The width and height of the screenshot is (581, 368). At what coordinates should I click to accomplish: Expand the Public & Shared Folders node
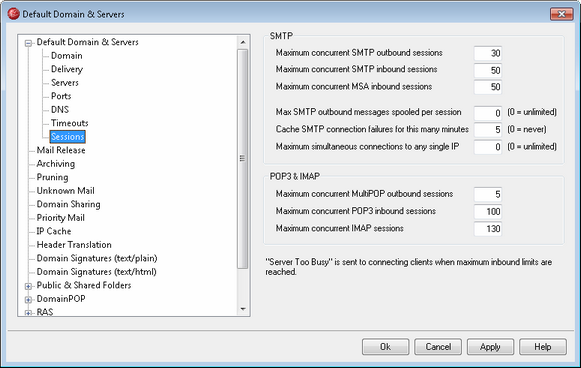pyautogui.click(x=28, y=286)
